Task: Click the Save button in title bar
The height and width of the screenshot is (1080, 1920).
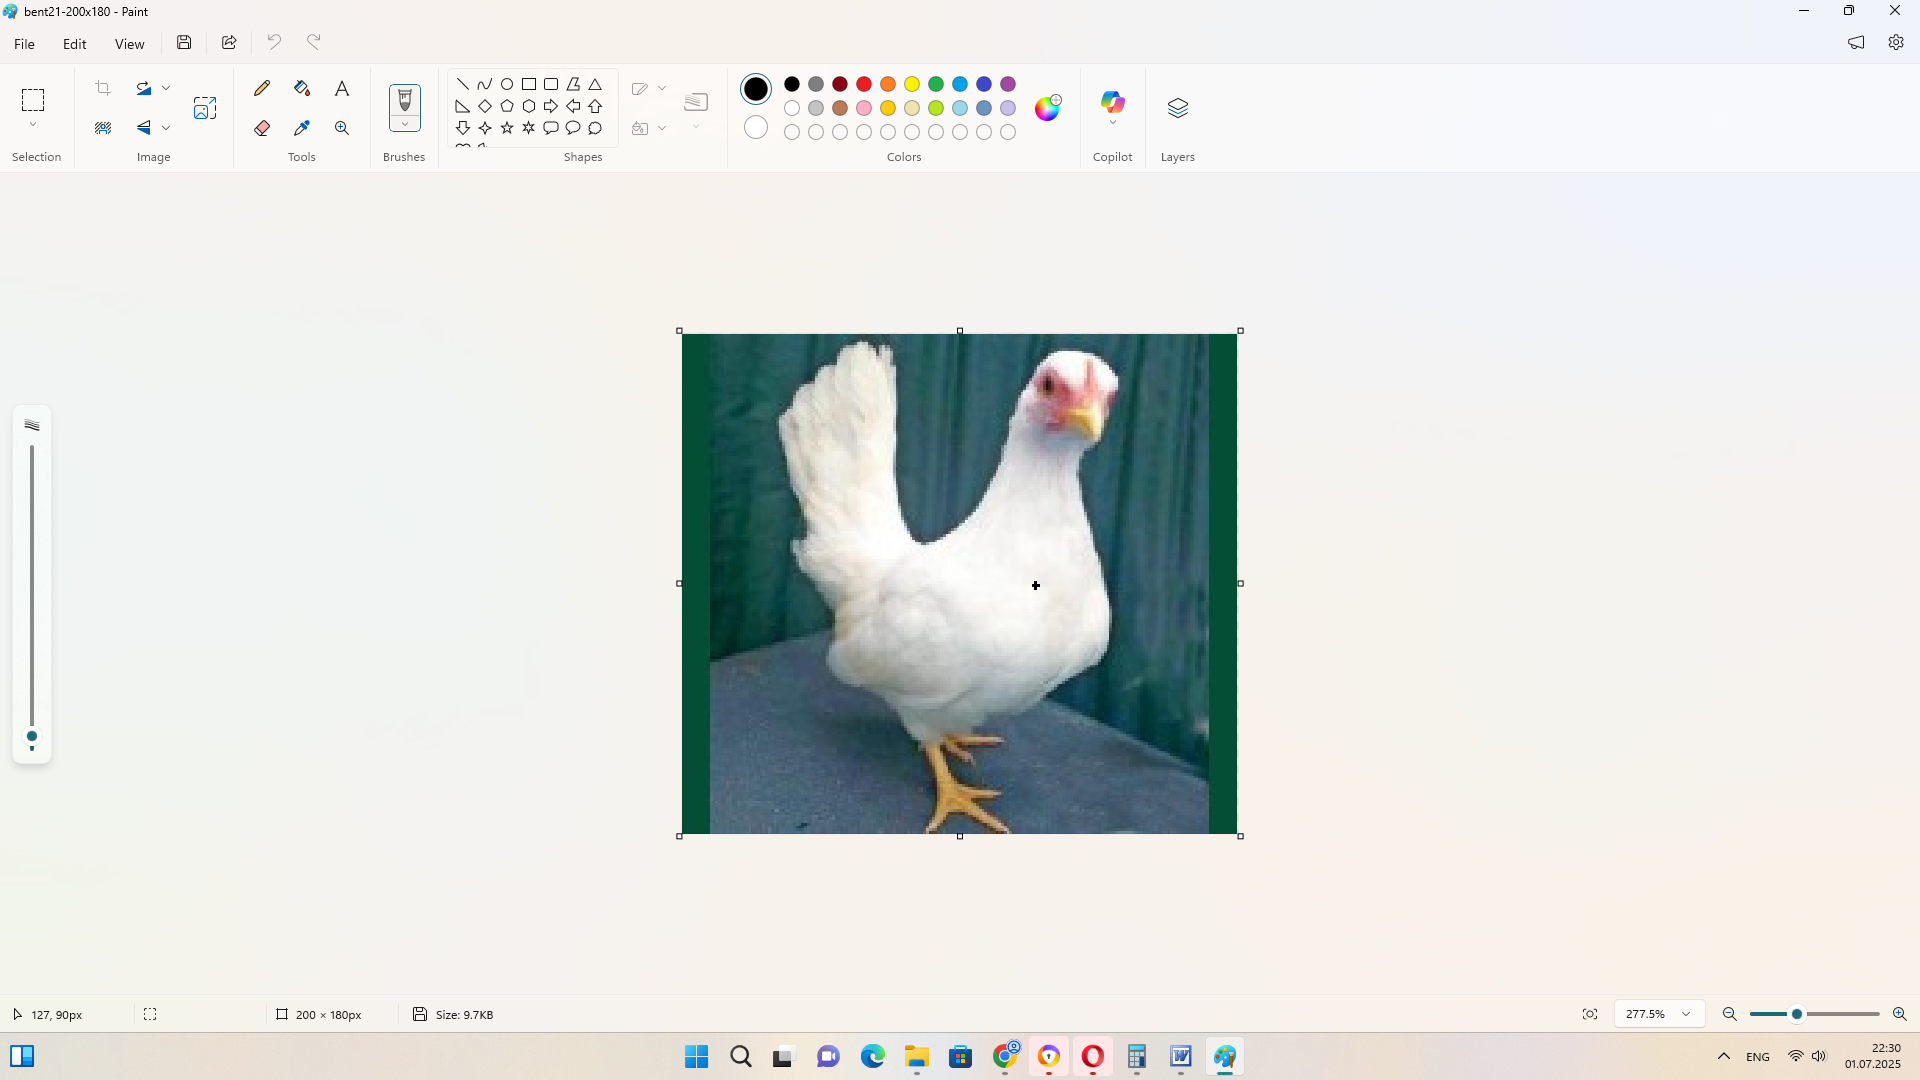Action: [x=184, y=42]
